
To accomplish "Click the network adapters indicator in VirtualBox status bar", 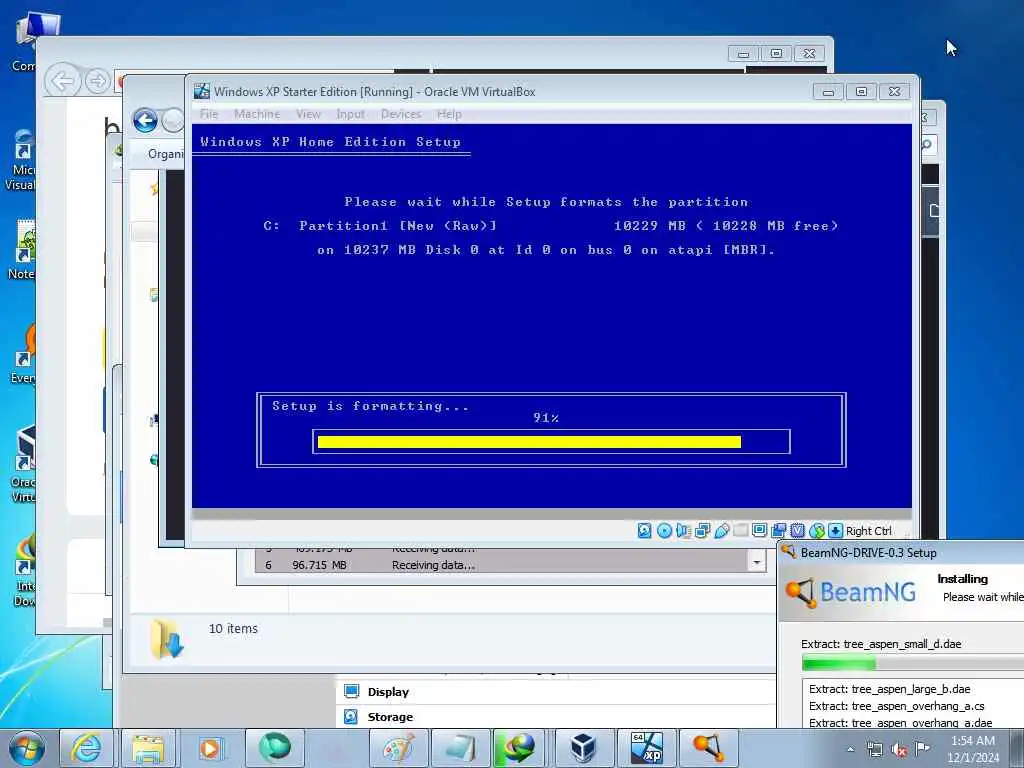I will (x=703, y=531).
